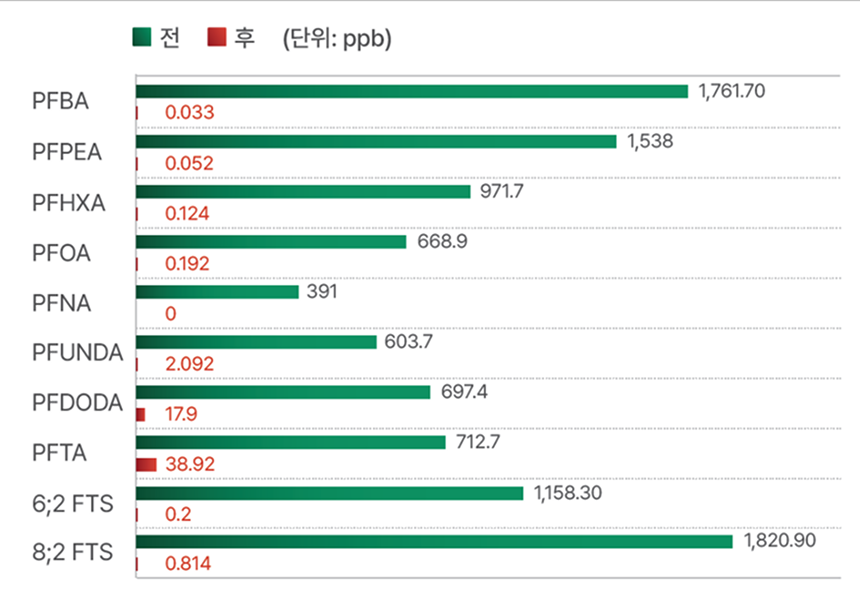
Task: Select the red PFTA bar
Action: pyautogui.click(x=146, y=464)
